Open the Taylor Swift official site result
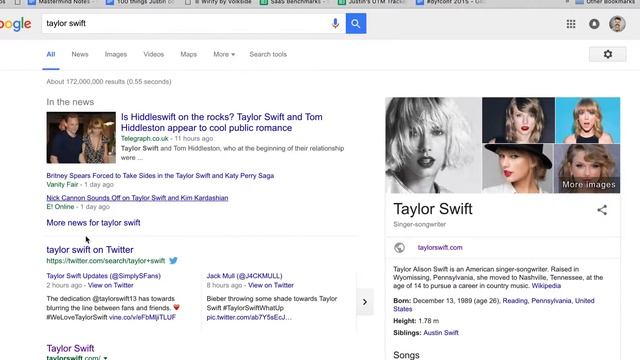This screenshot has height=360, width=640. pyautogui.click(x=70, y=348)
